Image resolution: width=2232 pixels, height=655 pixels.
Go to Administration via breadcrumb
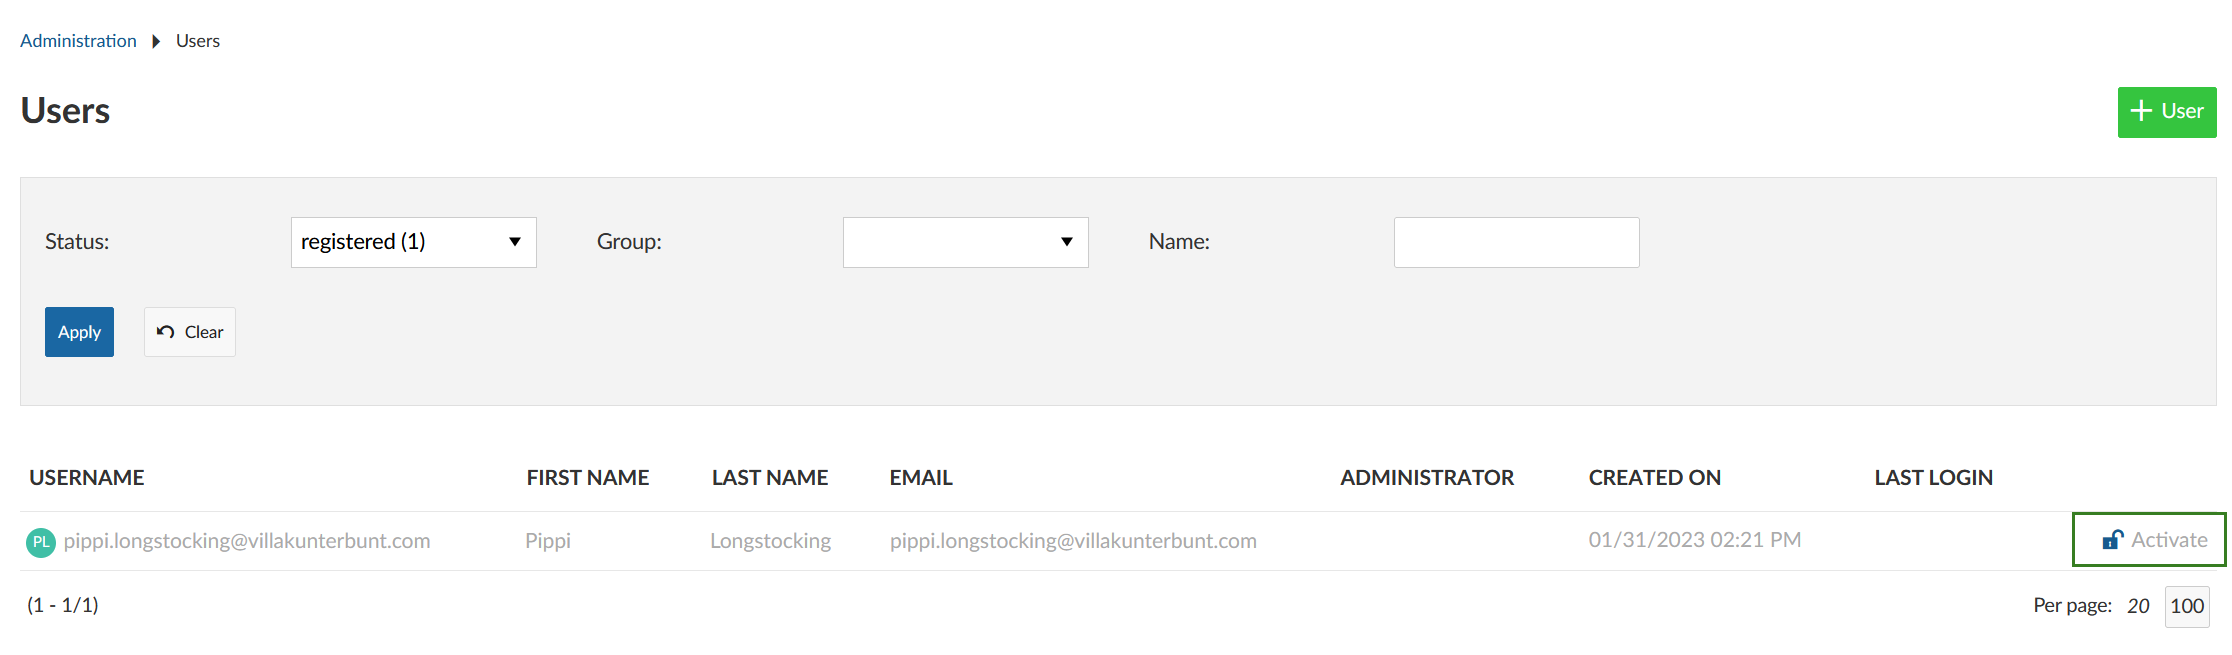point(78,41)
